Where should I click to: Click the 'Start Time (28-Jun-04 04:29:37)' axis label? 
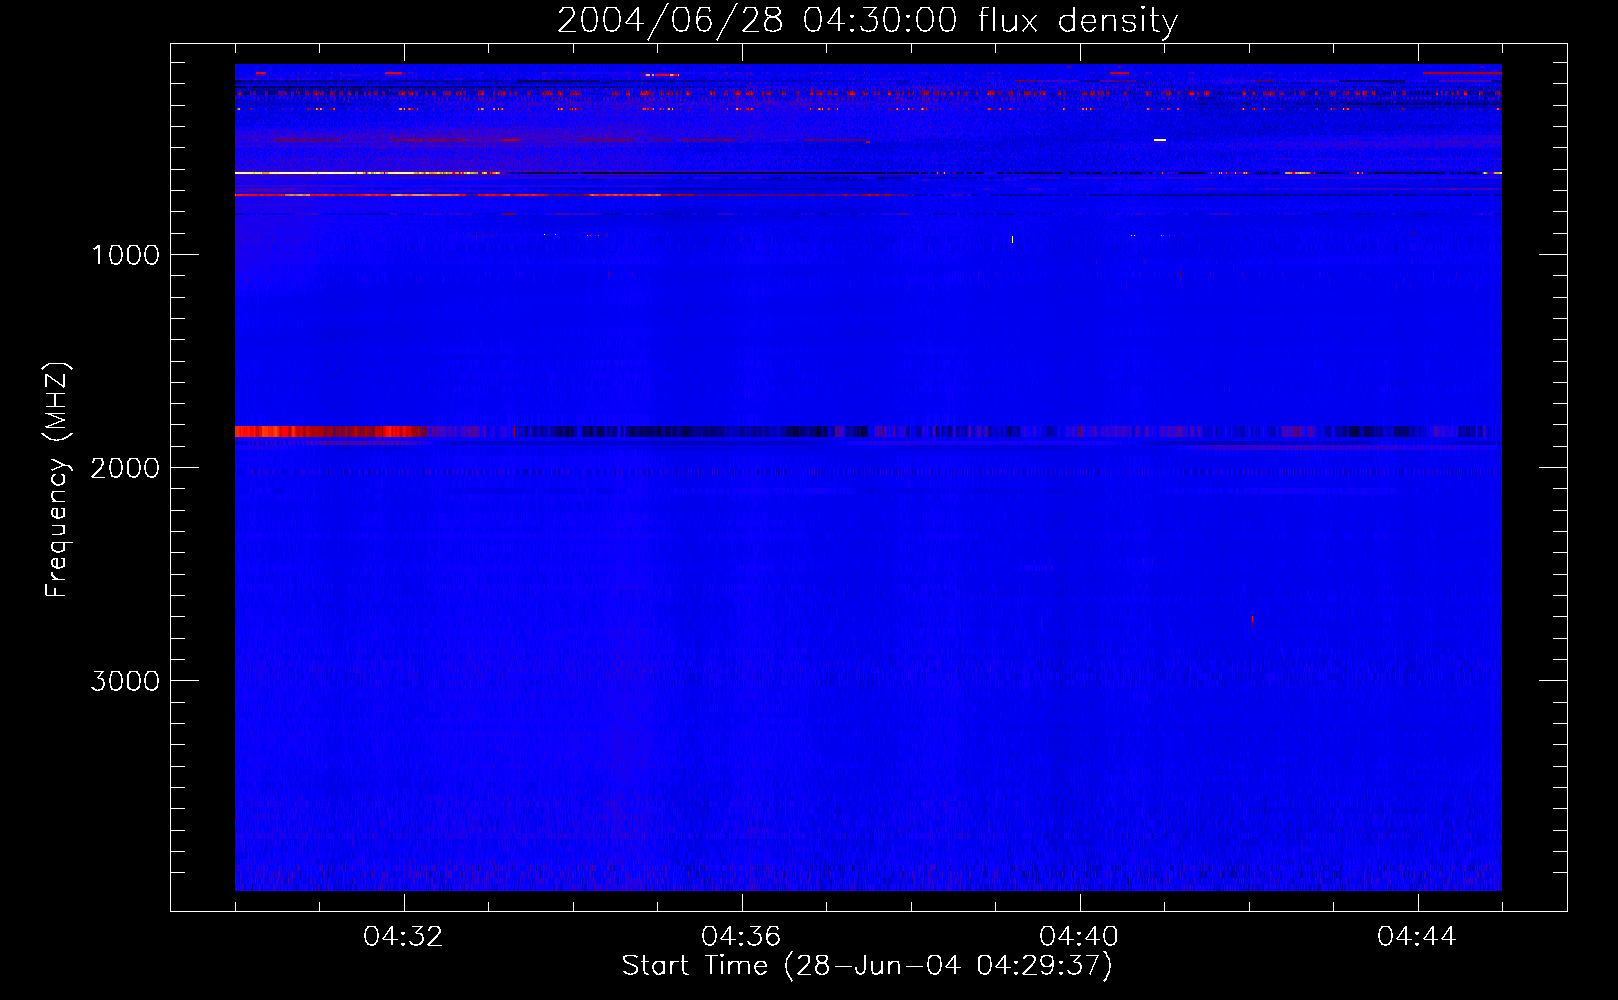point(867,966)
